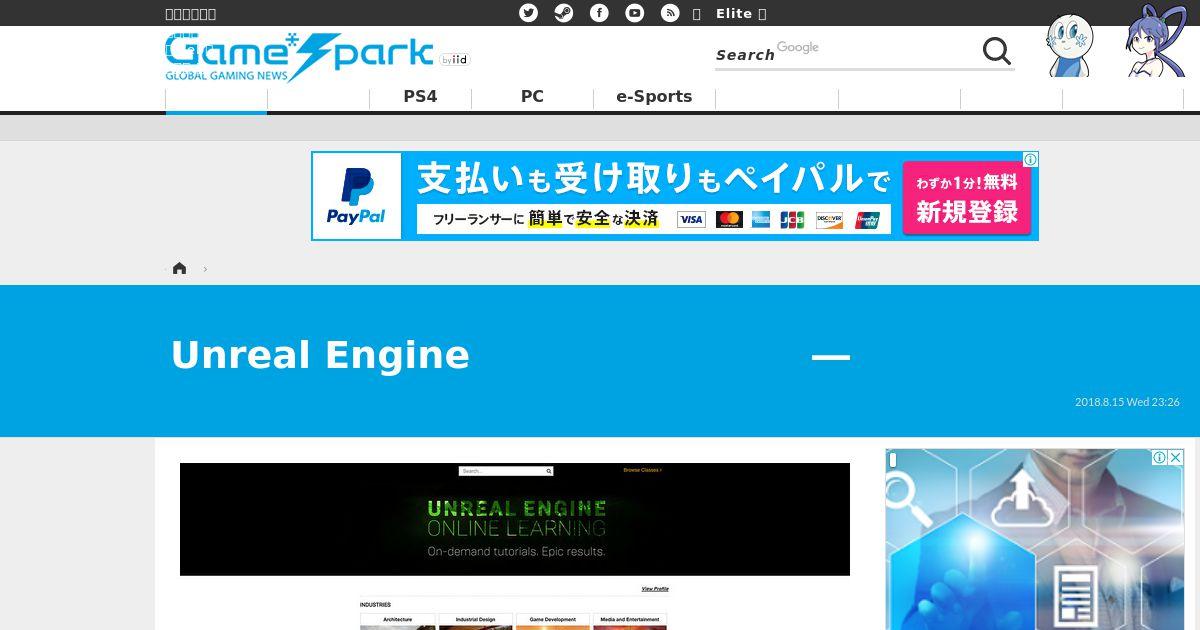Open the PC navigation tab
The image size is (1200, 630).
532,97
